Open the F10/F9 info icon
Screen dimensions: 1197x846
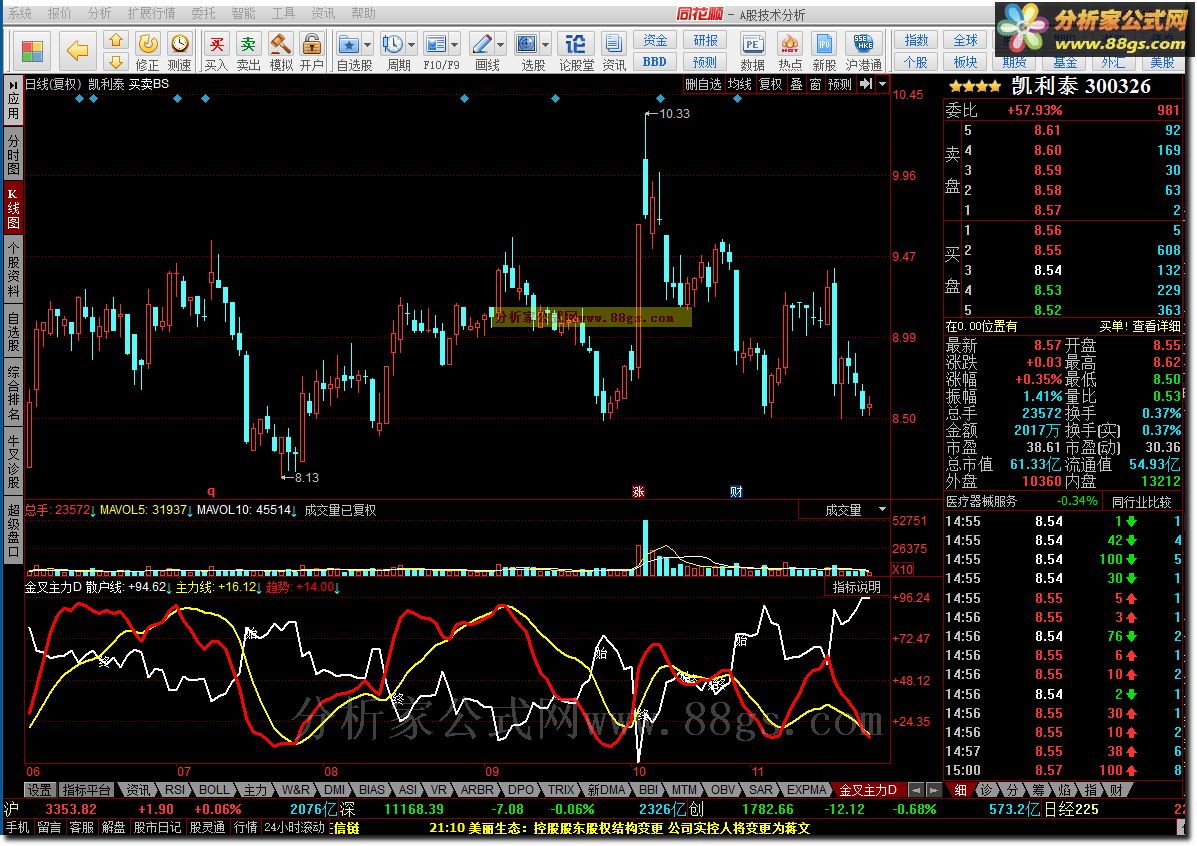pyautogui.click(x=436, y=44)
